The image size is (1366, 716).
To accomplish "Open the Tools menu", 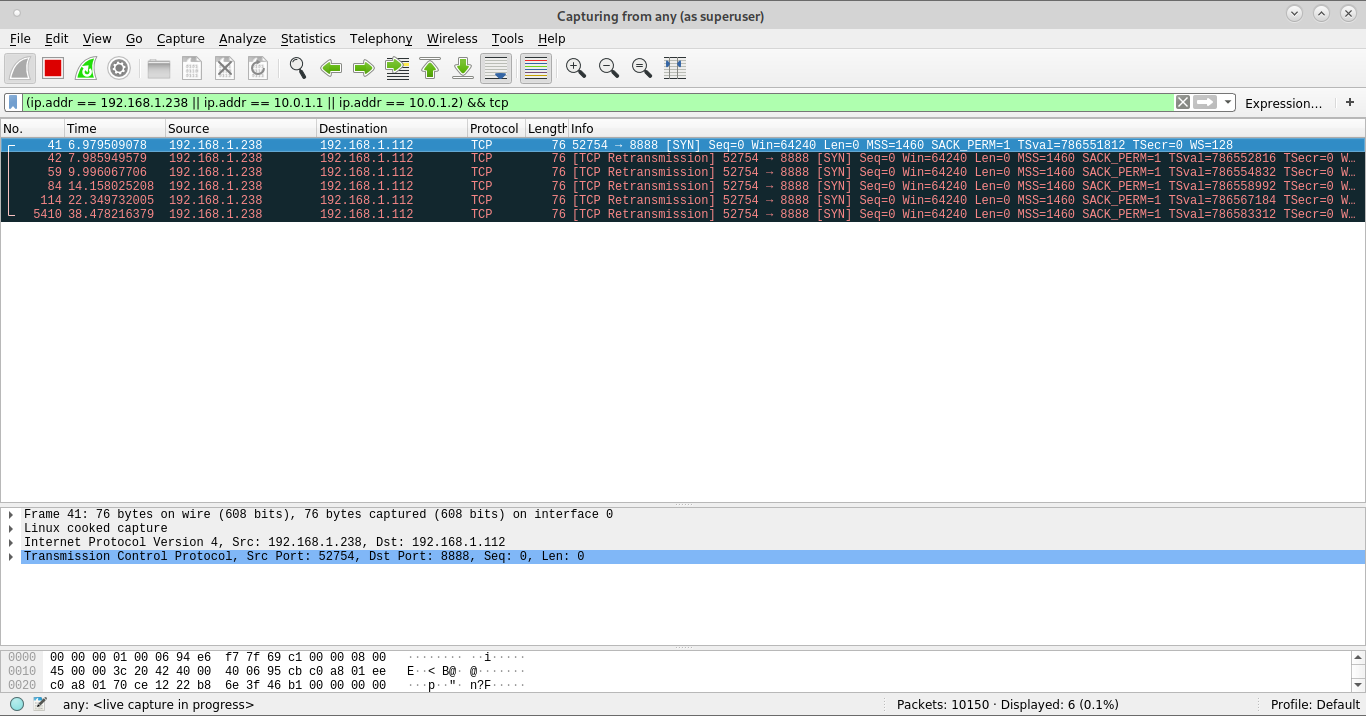I will click(x=508, y=38).
